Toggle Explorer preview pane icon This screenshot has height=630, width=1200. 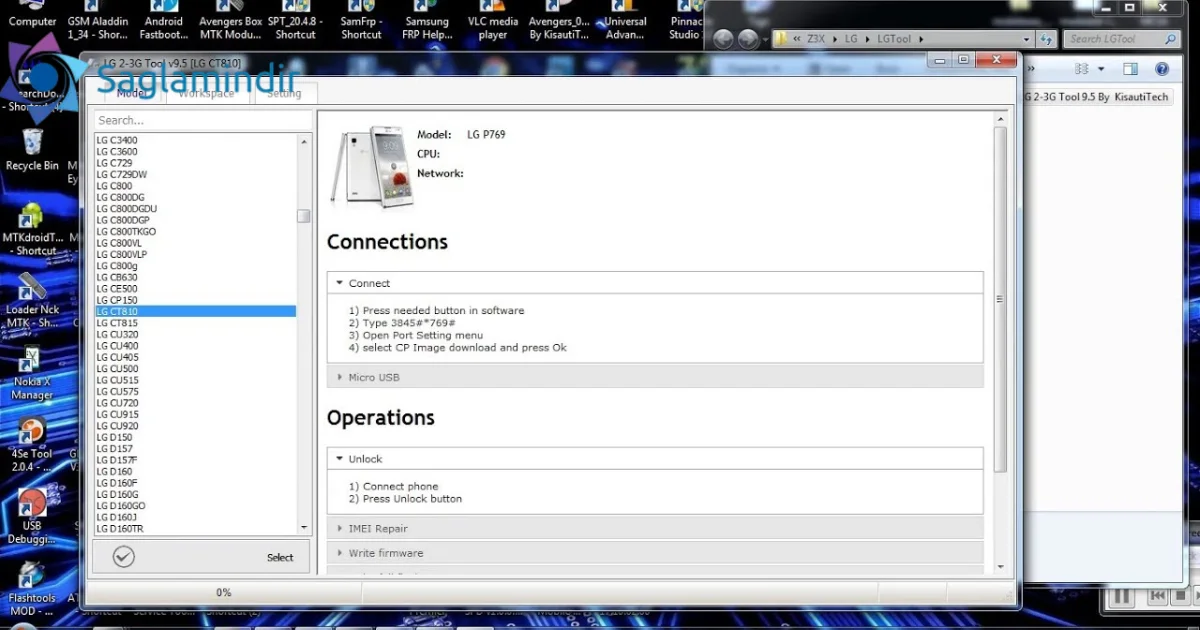1130,69
